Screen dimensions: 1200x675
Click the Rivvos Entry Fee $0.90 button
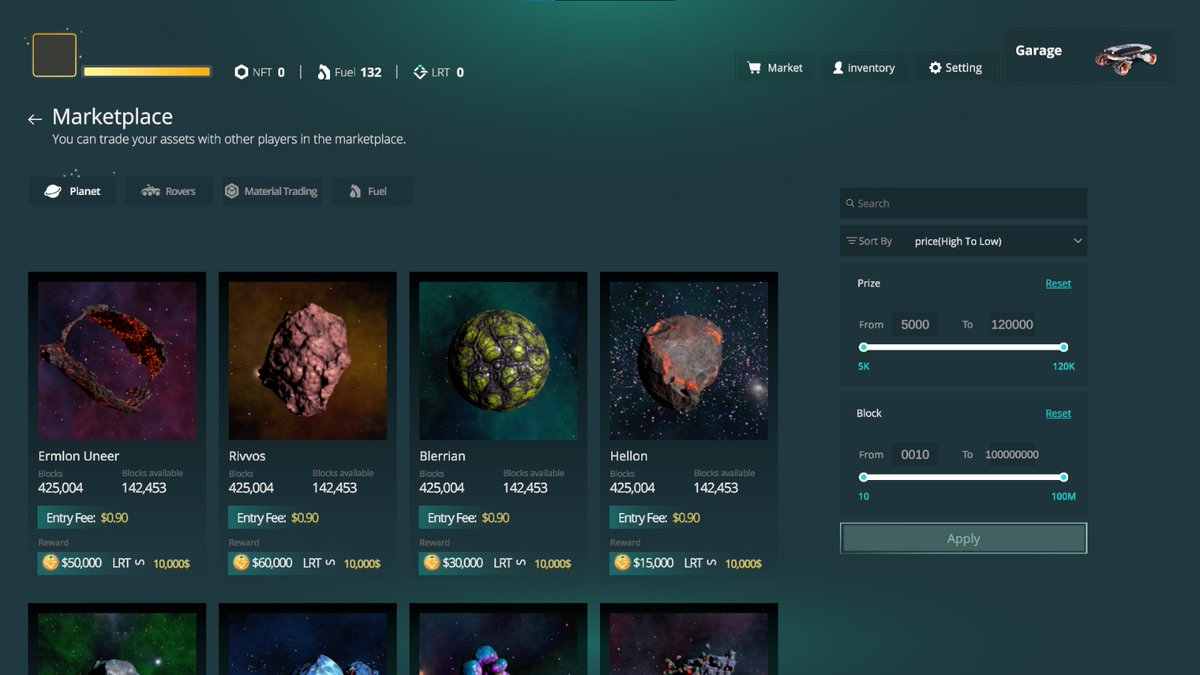pyautogui.click(x=275, y=518)
